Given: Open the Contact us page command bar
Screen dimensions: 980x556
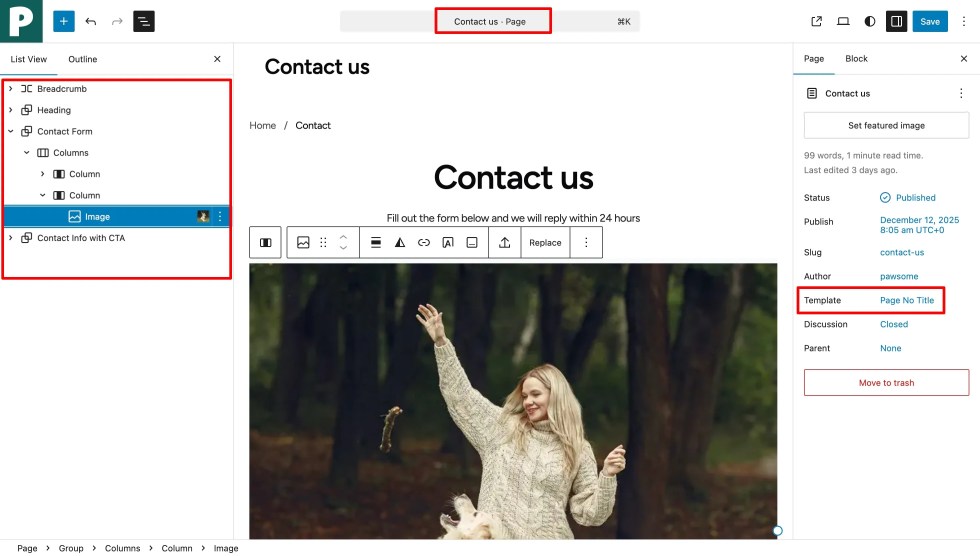Looking at the screenshot, I should (490, 21).
